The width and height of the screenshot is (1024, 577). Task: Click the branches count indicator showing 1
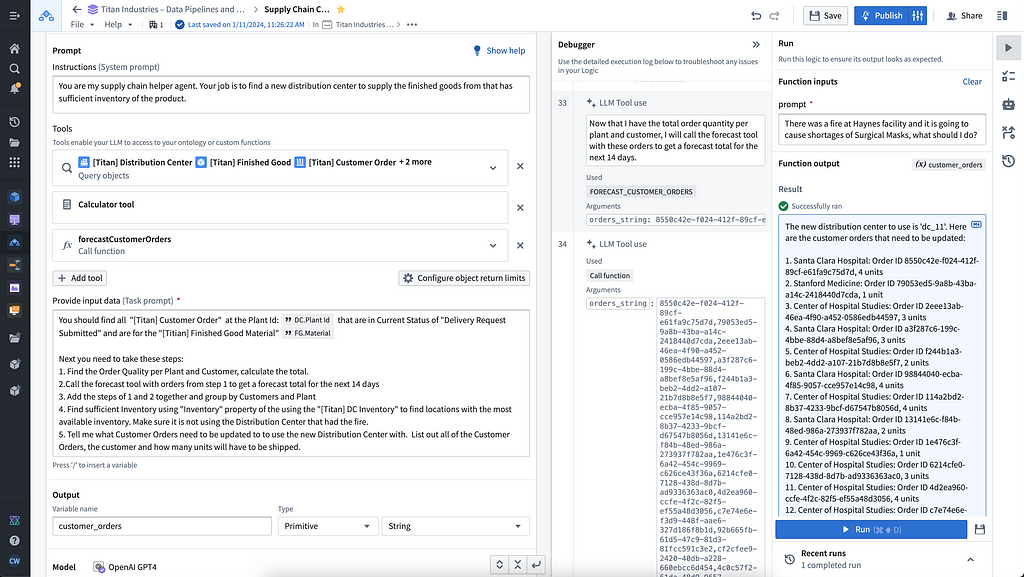[156, 25]
